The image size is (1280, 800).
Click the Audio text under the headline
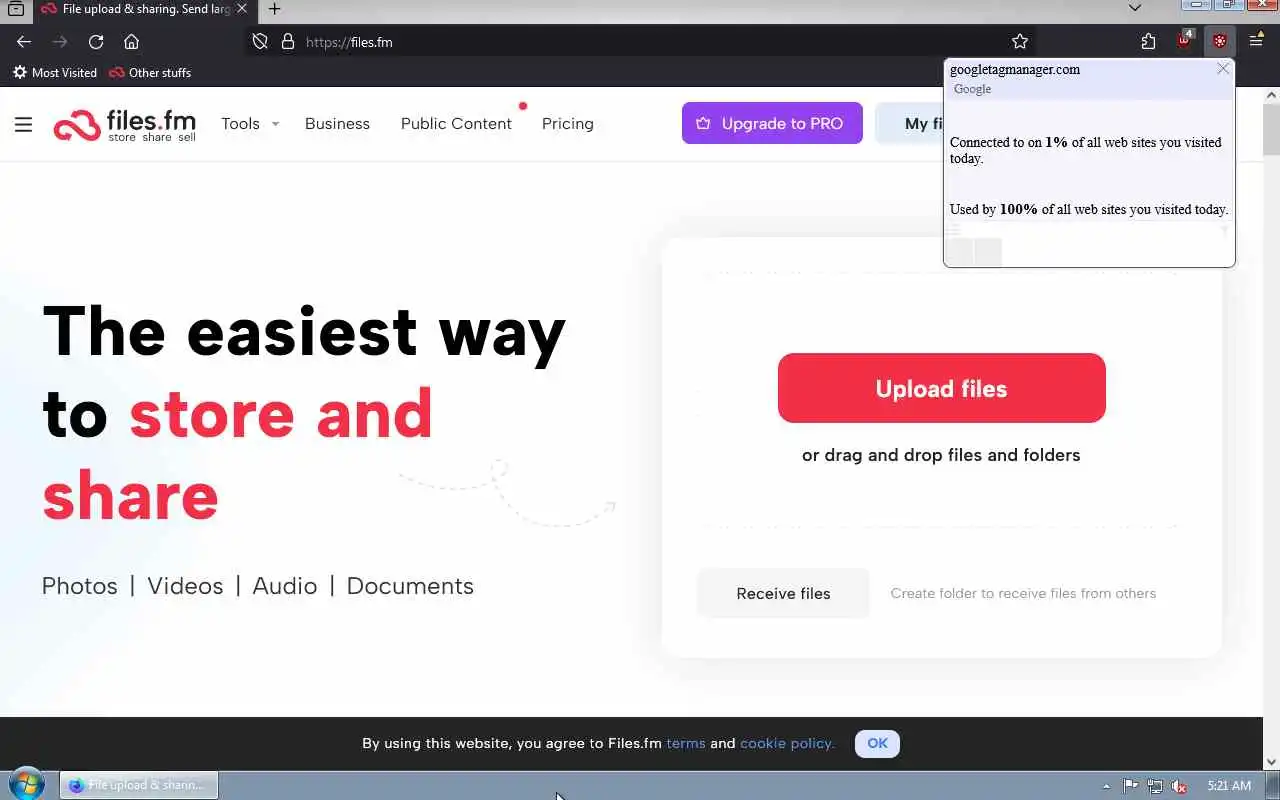285,586
